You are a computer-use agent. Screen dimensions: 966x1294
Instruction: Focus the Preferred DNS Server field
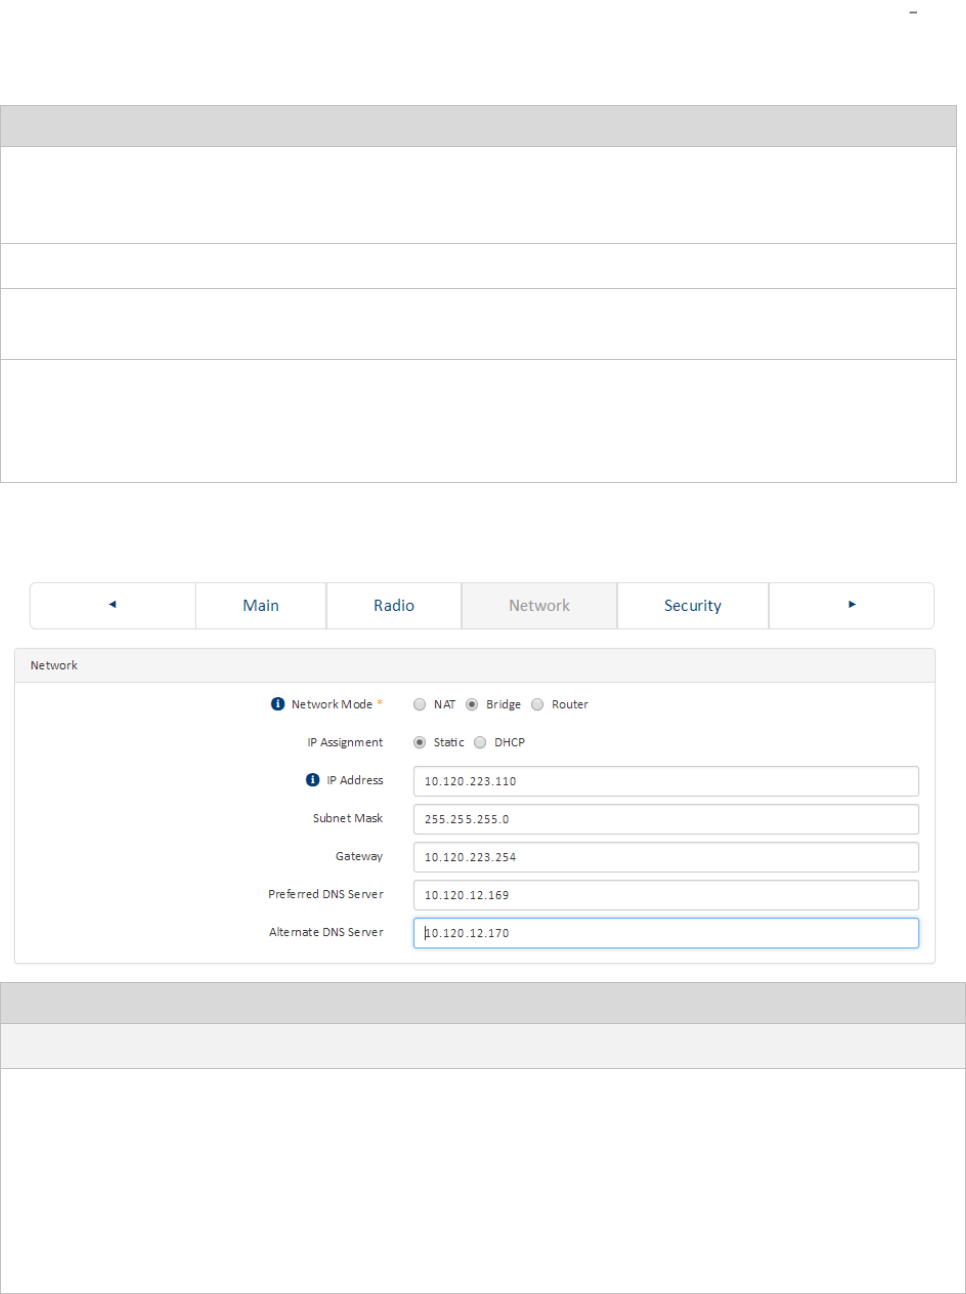[666, 895]
